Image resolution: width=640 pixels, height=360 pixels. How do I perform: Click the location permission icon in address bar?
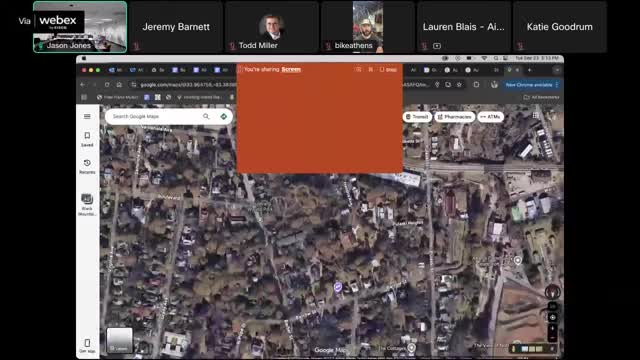(437, 84)
